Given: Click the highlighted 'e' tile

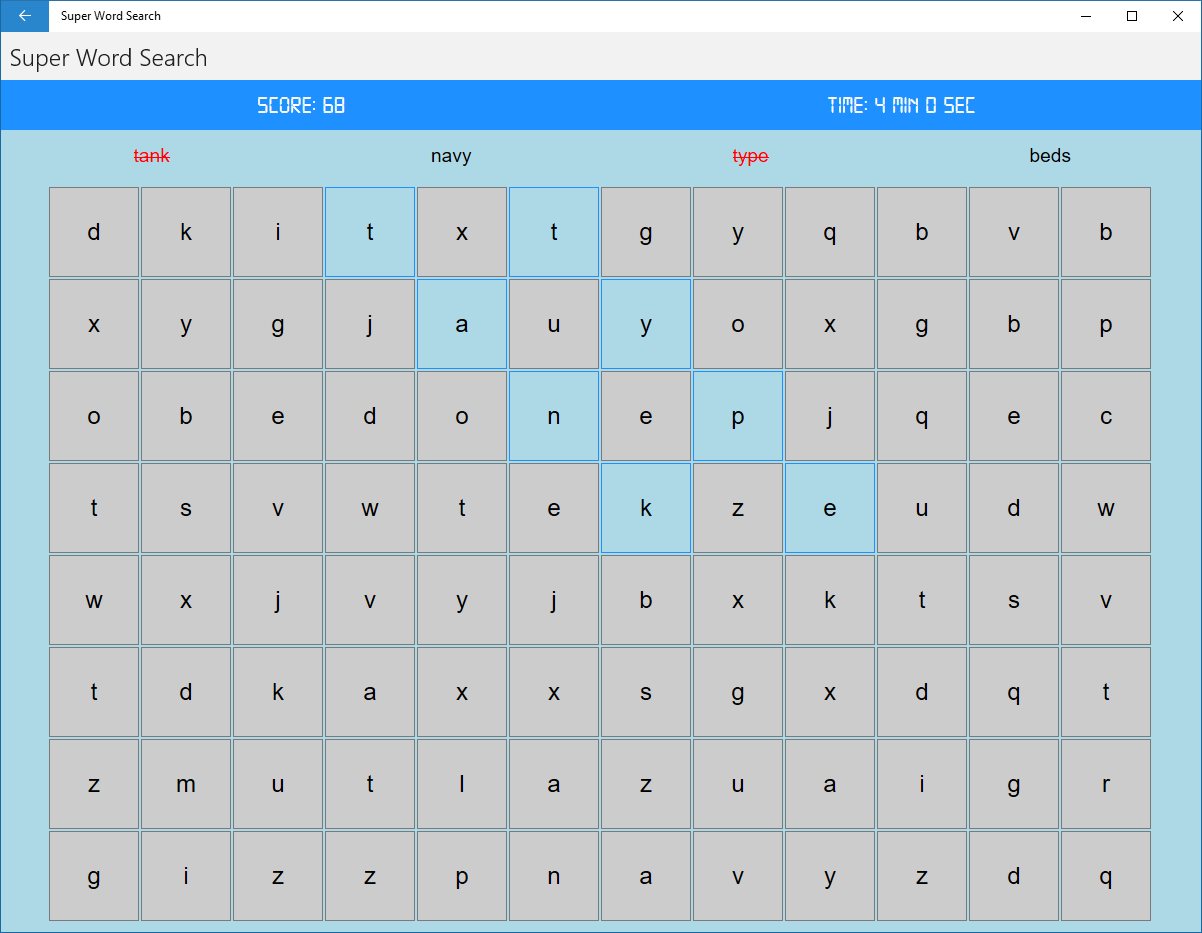Looking at the screenshot, I should pos(830,508).
